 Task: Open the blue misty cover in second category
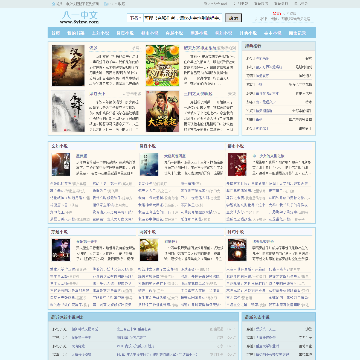point(149,165)
